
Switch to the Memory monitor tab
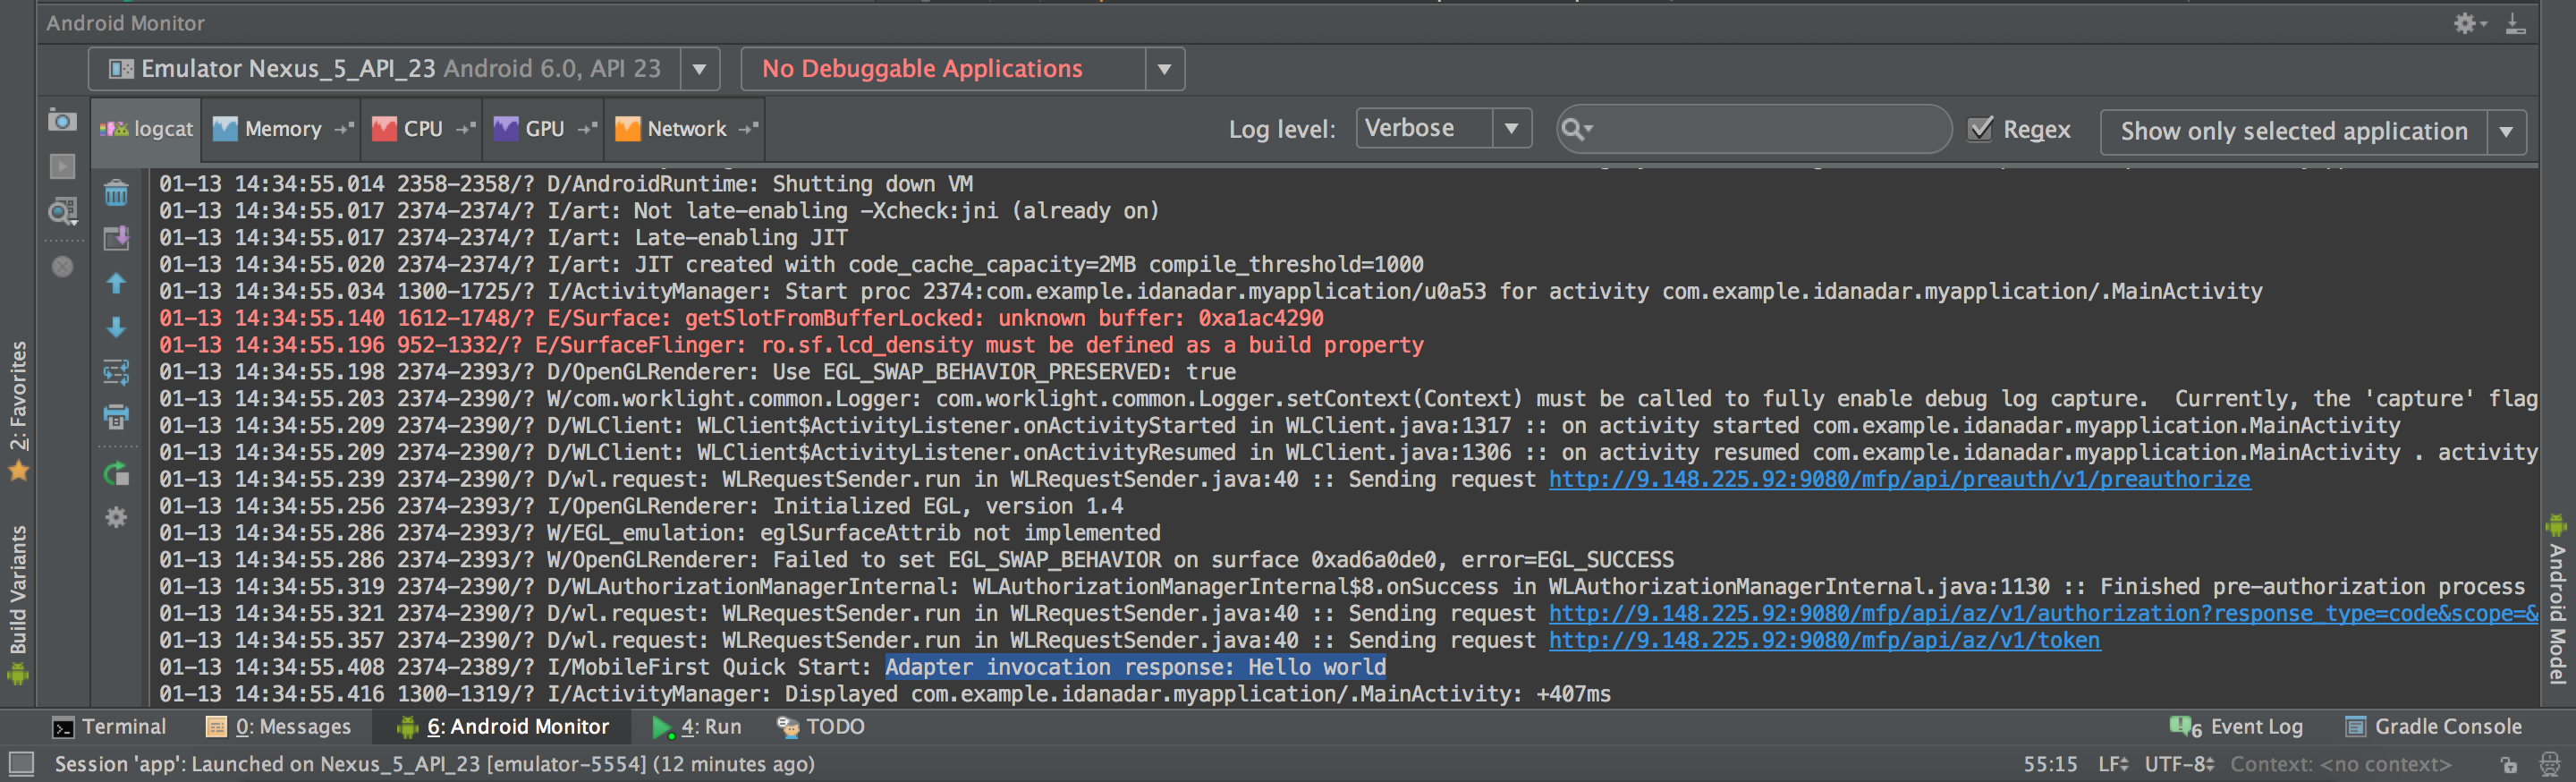282,129
